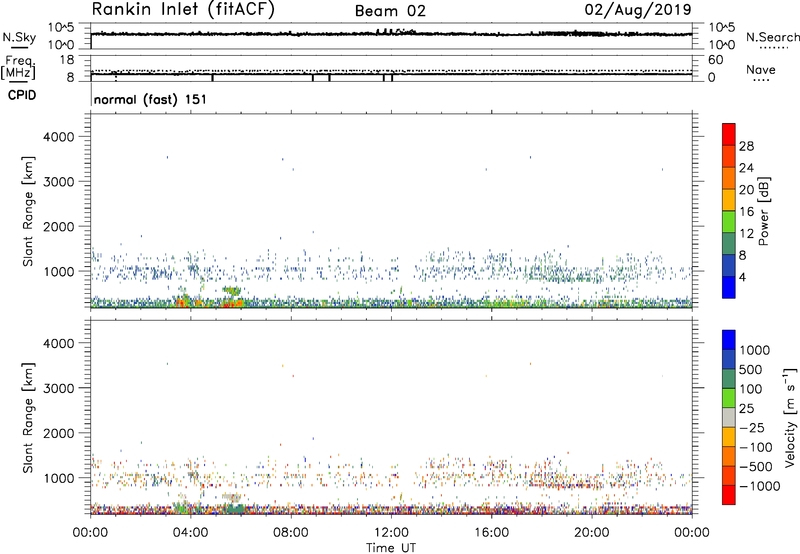Click the '2000' tick of velocity panel
The width and height of the screenshot is (800, 554).
[x=58, y=433]
